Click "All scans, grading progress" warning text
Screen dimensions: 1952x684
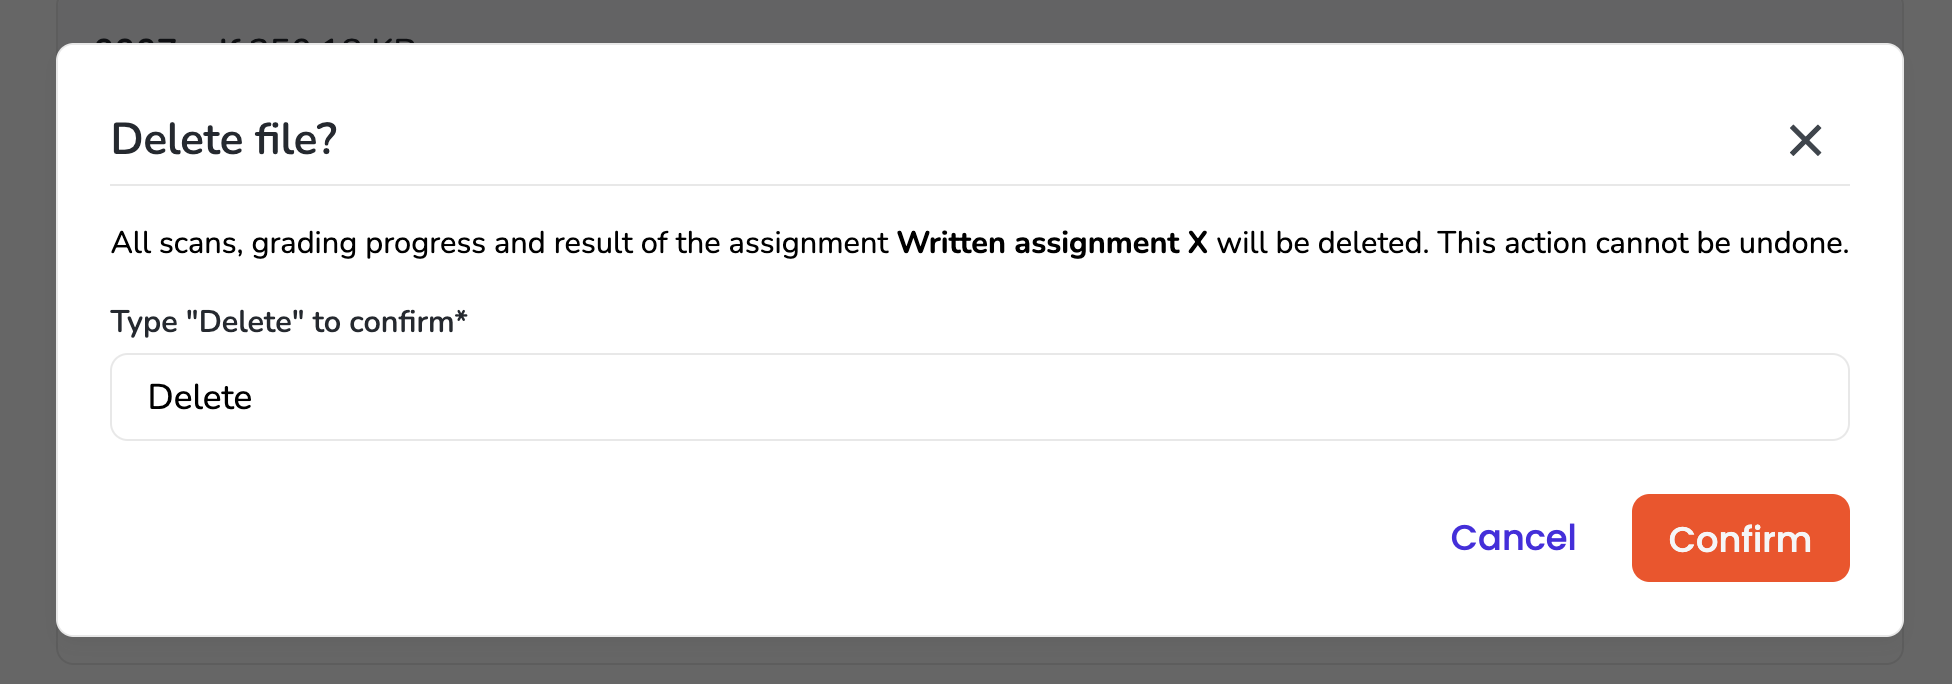point(300,243)
